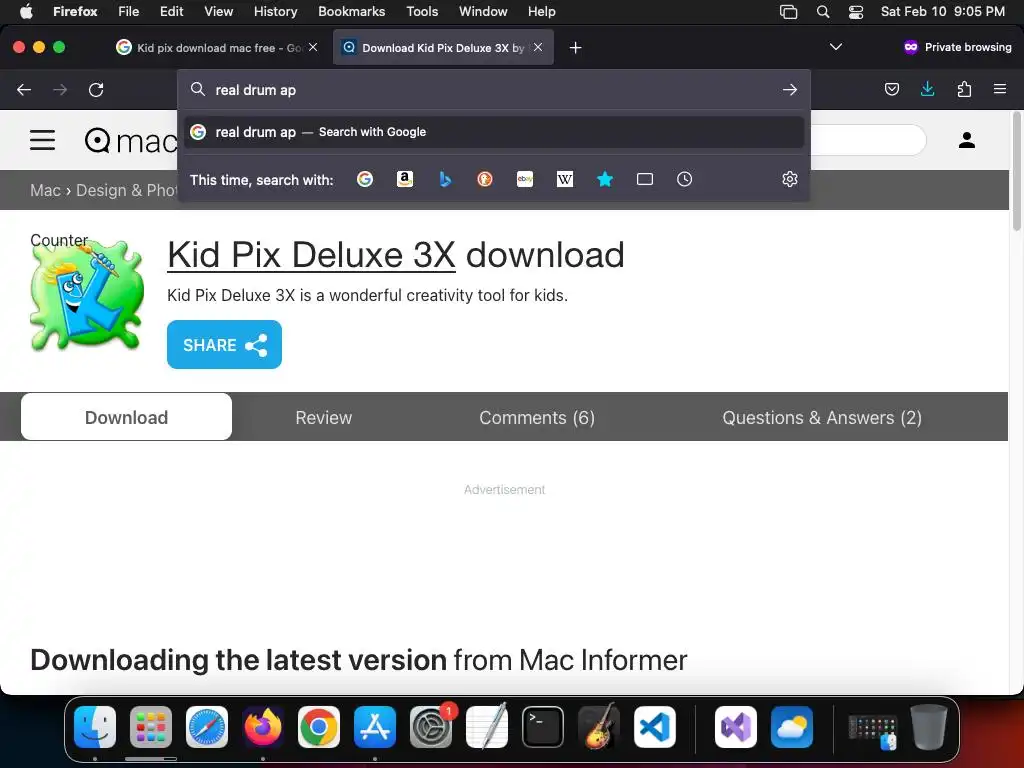Open the File menu
The height and width of the screenshot is (768, 1024).
(128, 11)
